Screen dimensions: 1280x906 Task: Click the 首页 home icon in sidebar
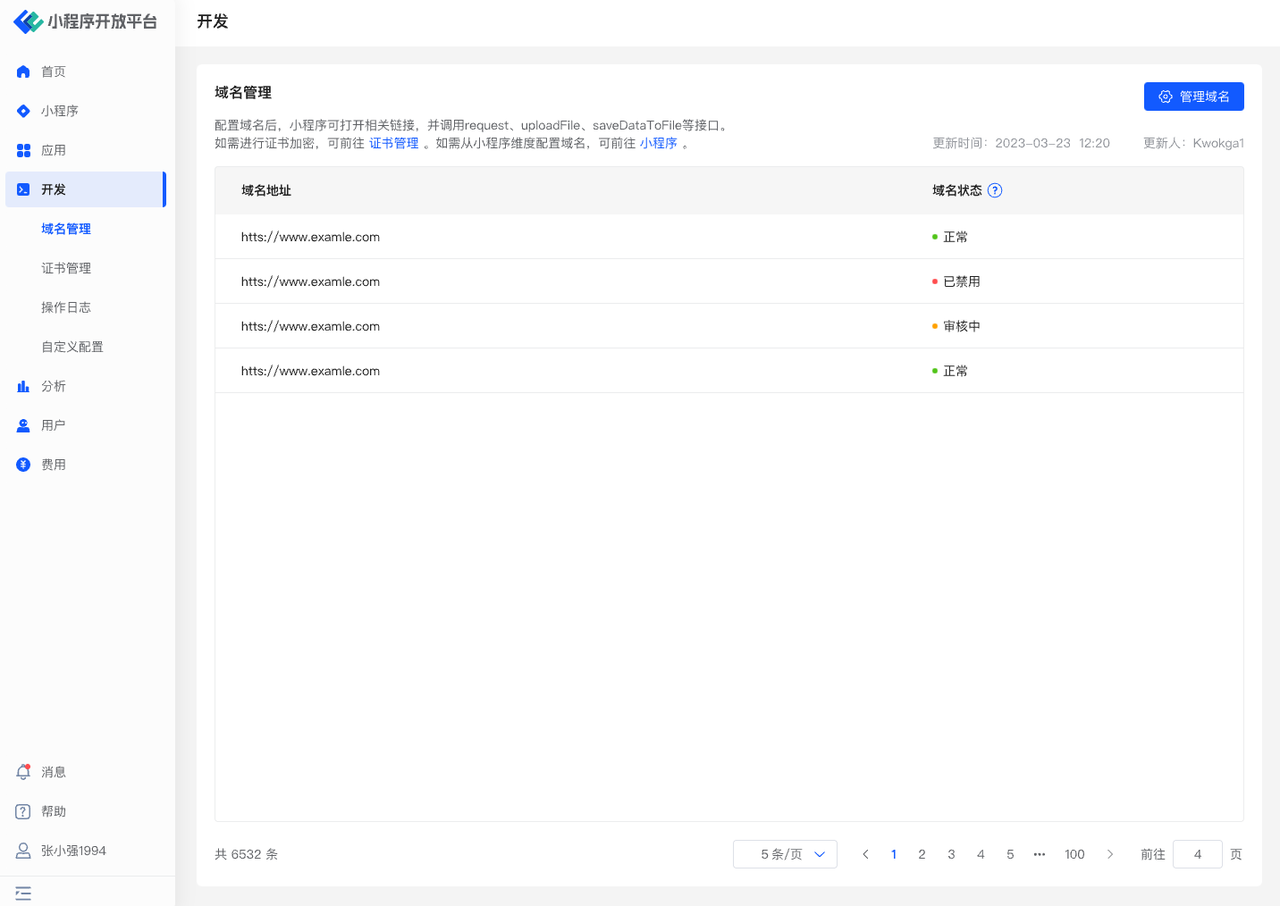(x=24, y=72)
